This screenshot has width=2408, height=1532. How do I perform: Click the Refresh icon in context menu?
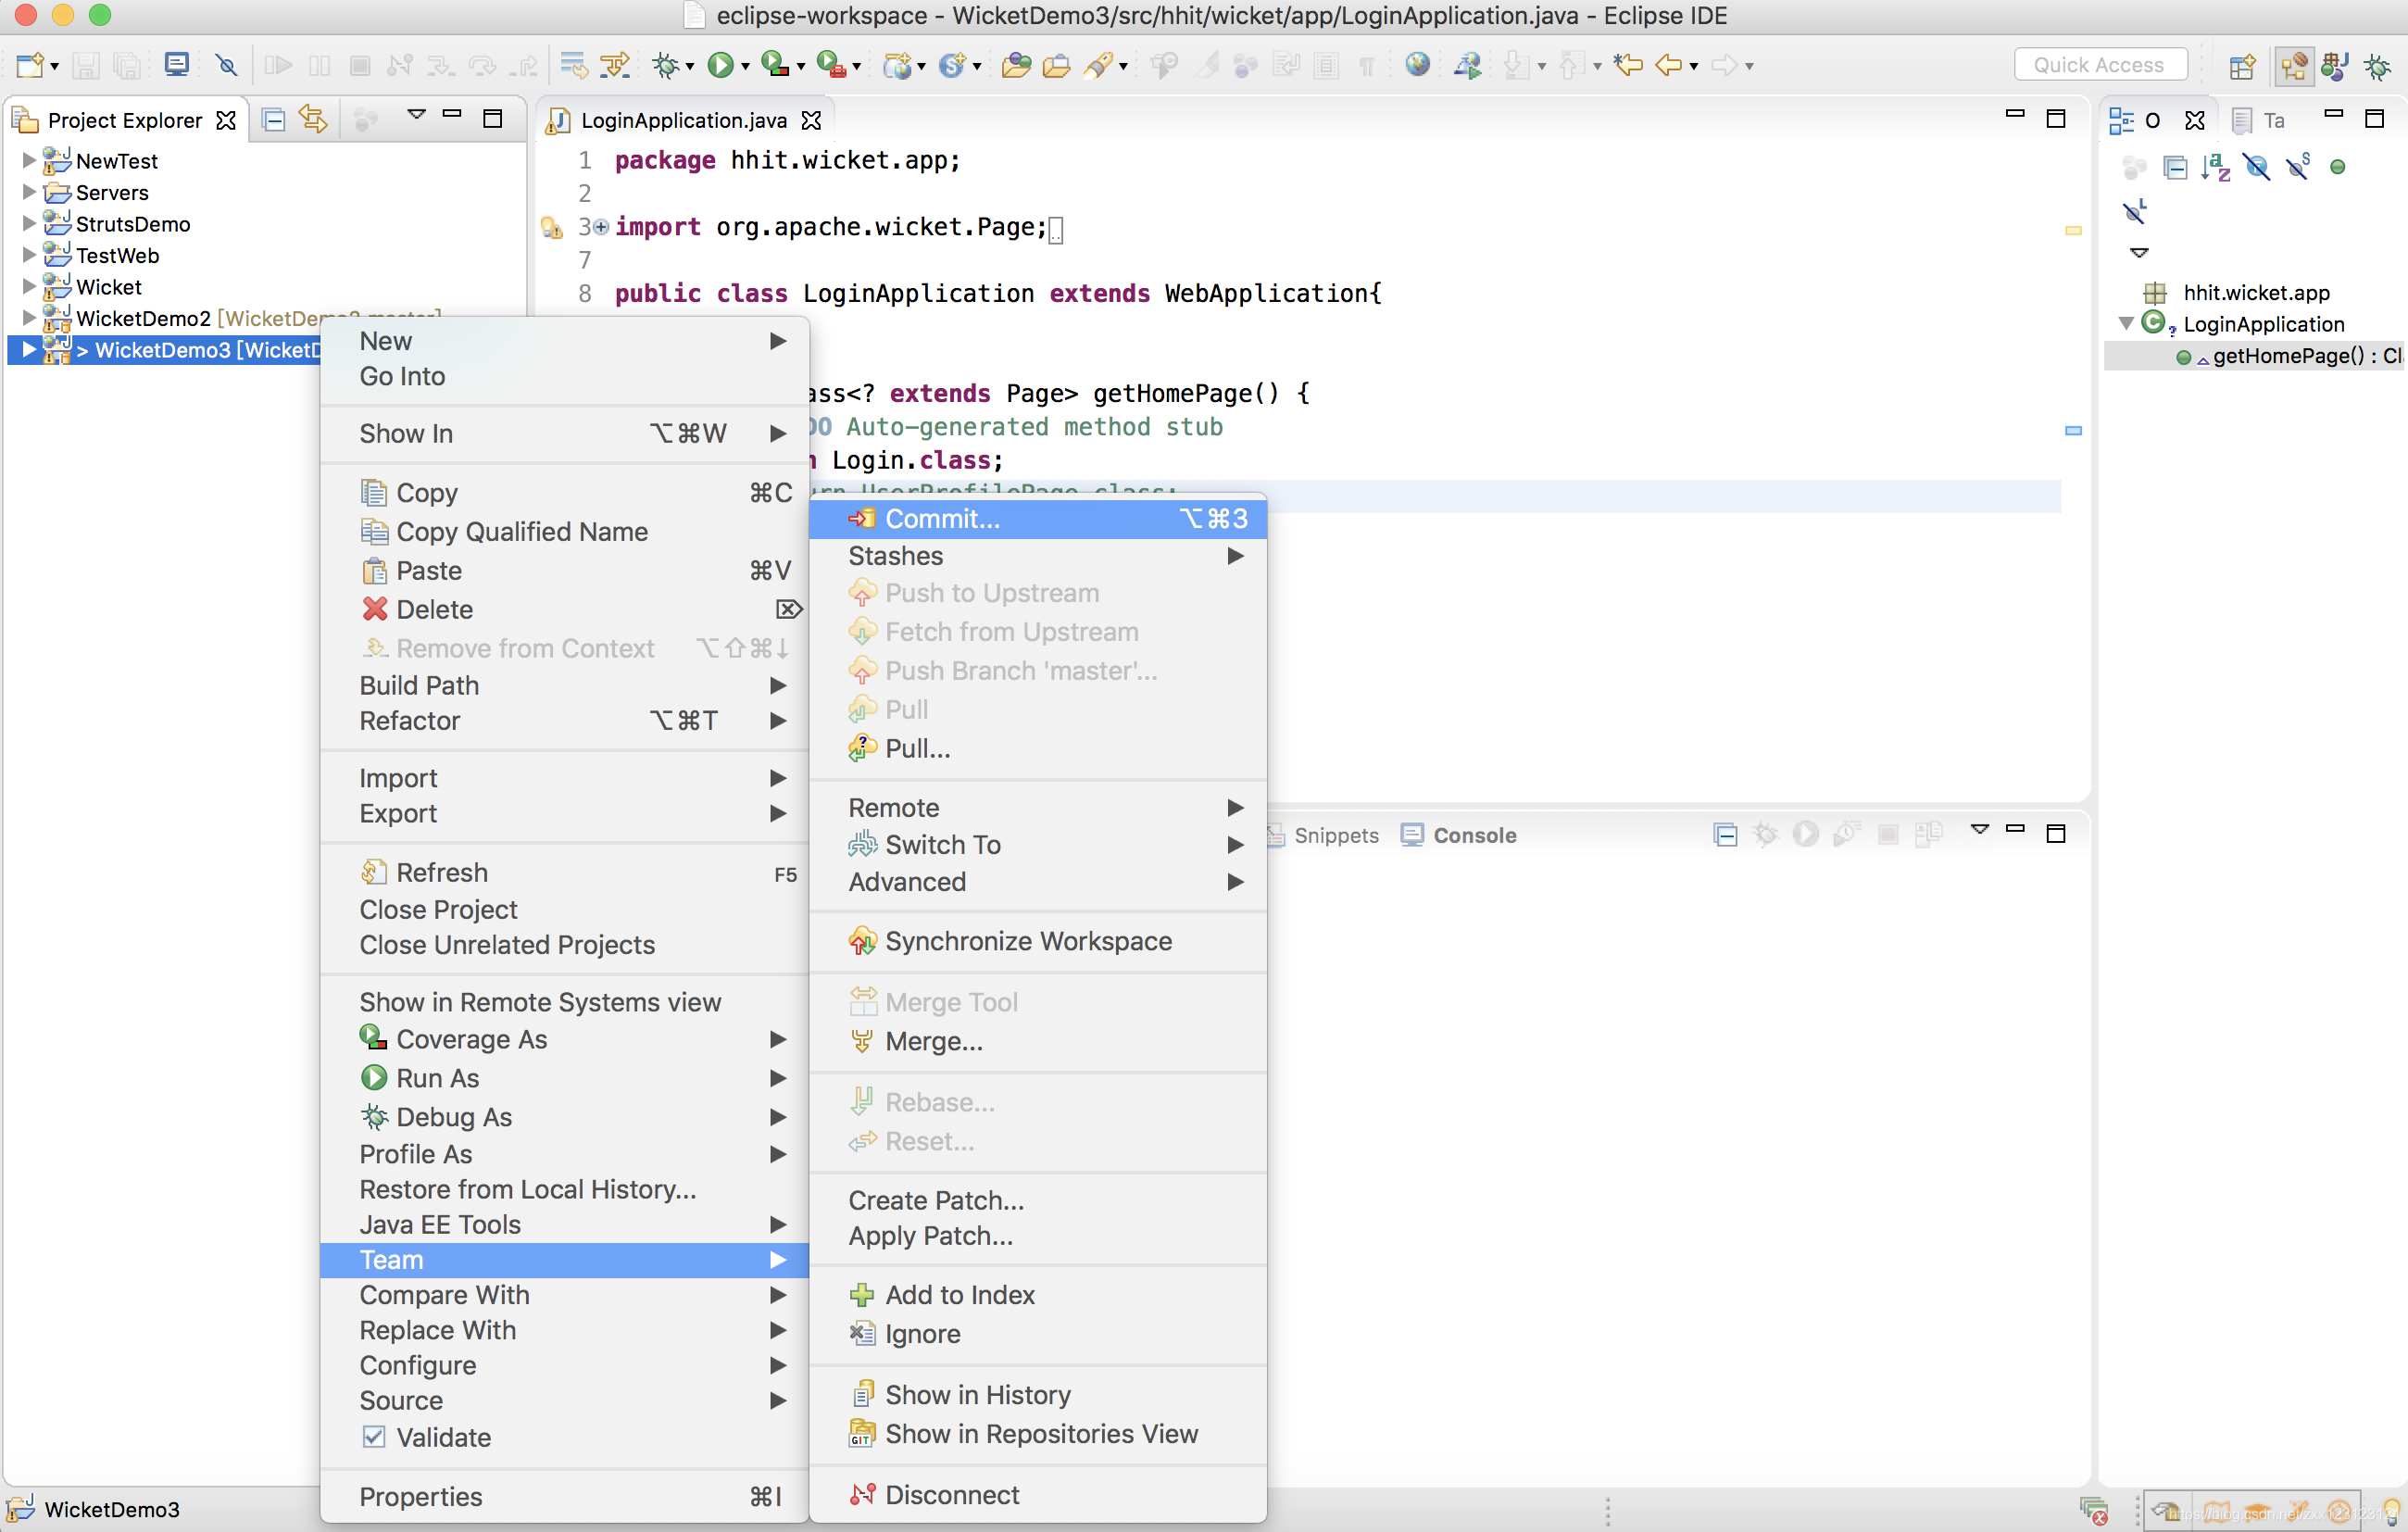374,872
